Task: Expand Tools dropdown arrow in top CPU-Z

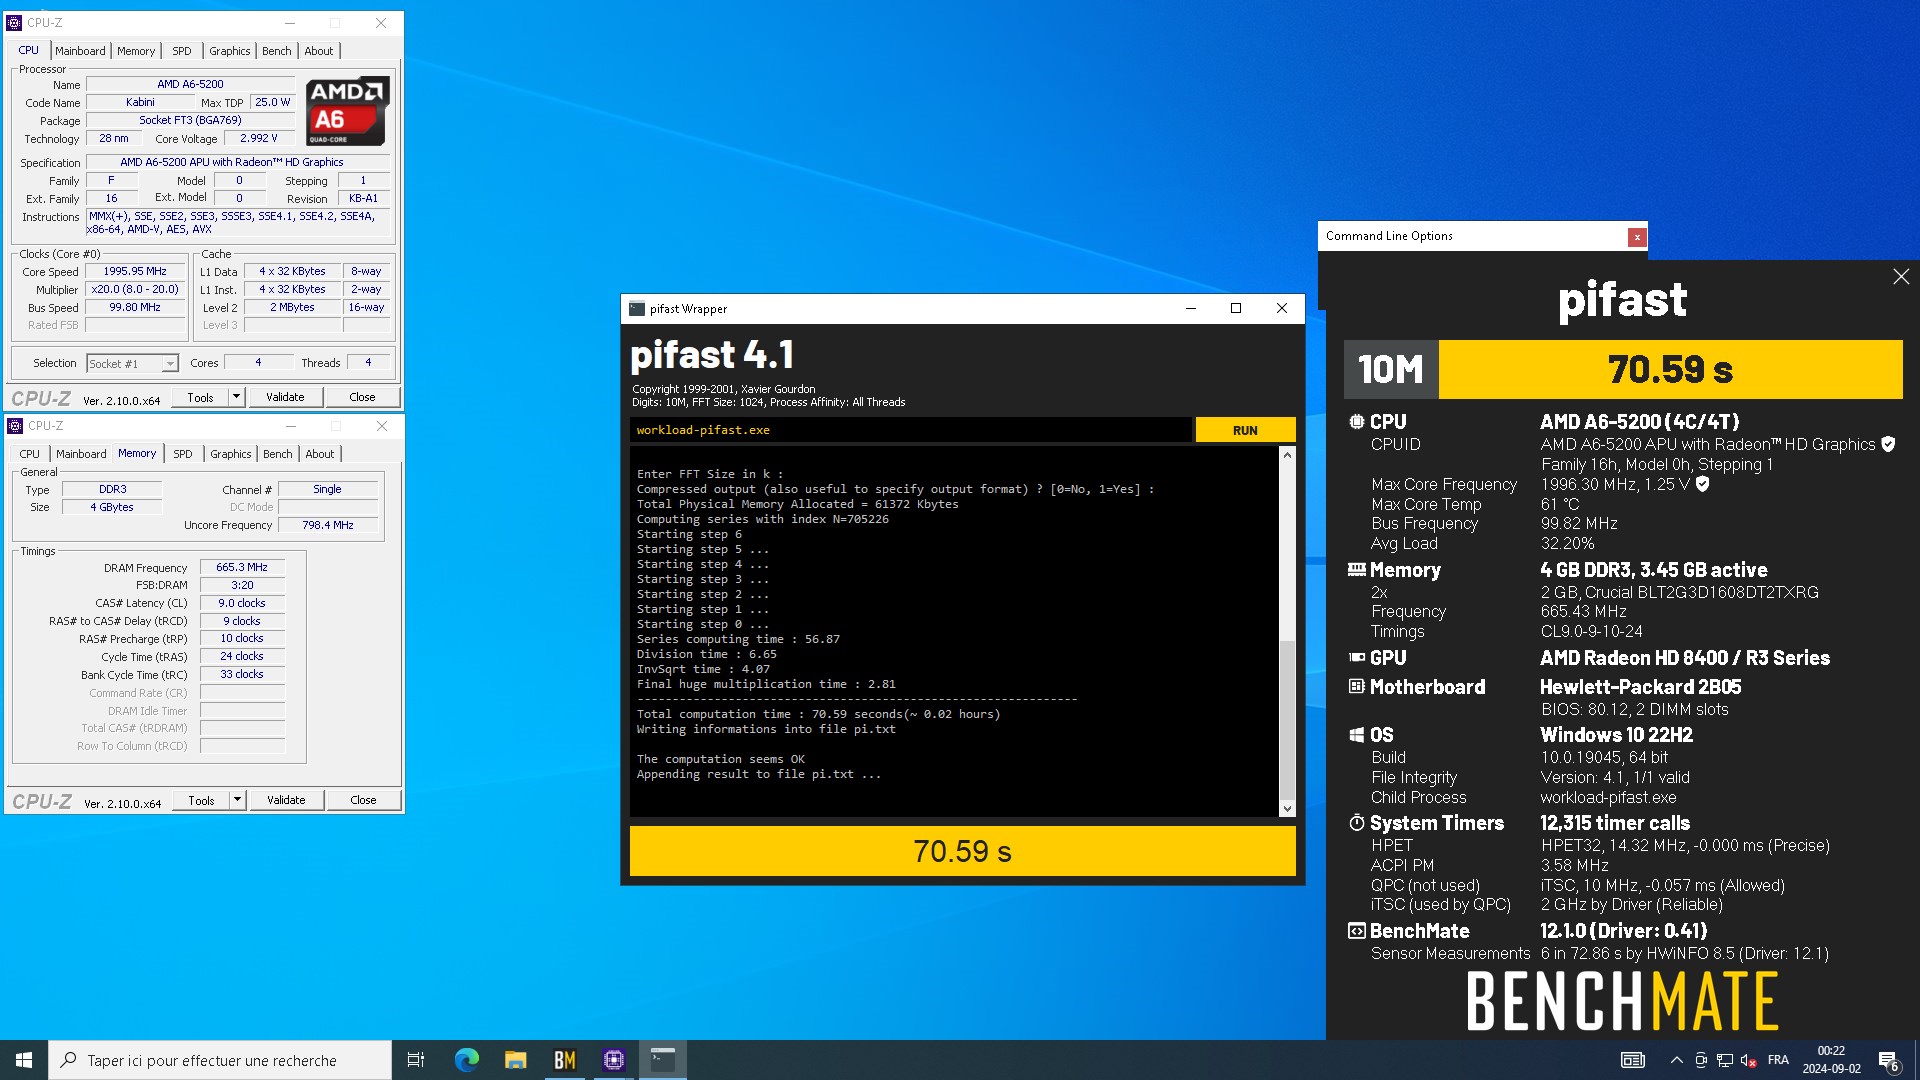Action: click(x=237, y=397)
